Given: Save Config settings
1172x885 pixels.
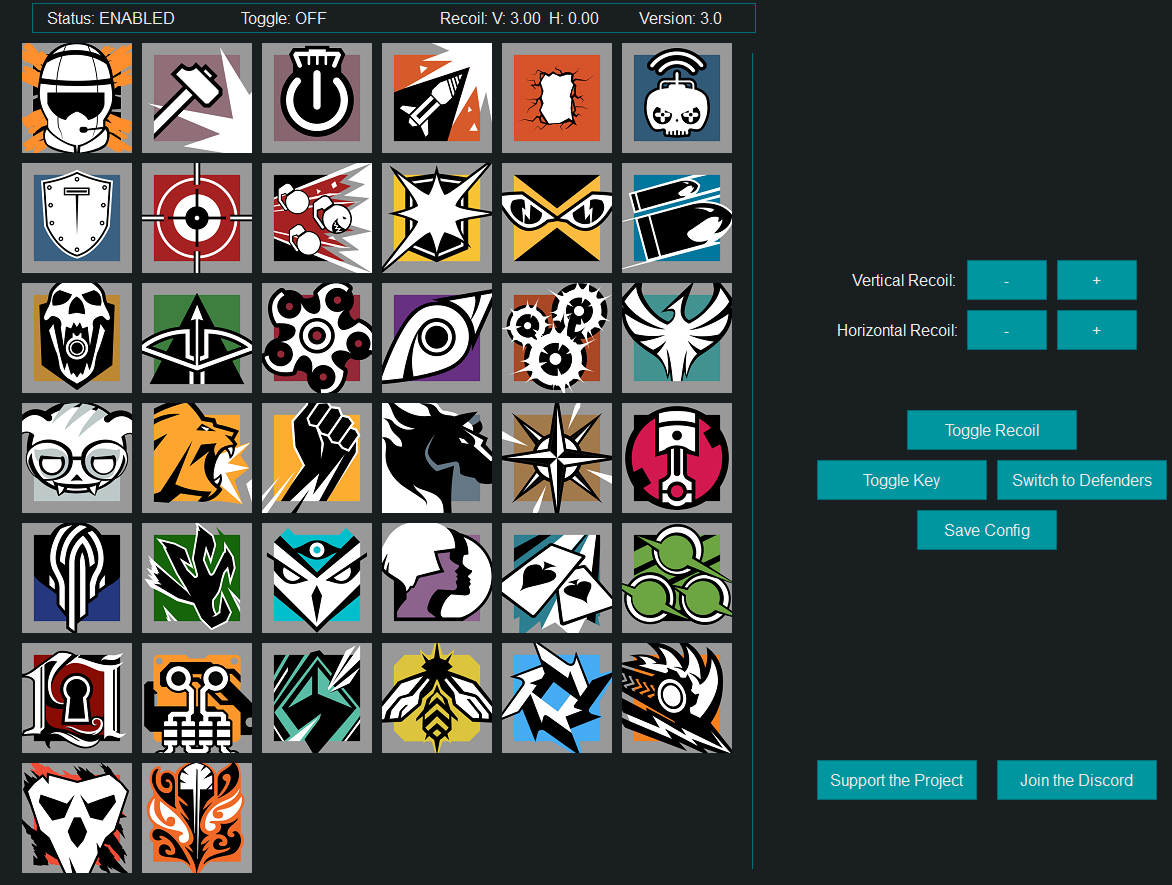Looking at the screenshot, I should (x=987, y=530).
